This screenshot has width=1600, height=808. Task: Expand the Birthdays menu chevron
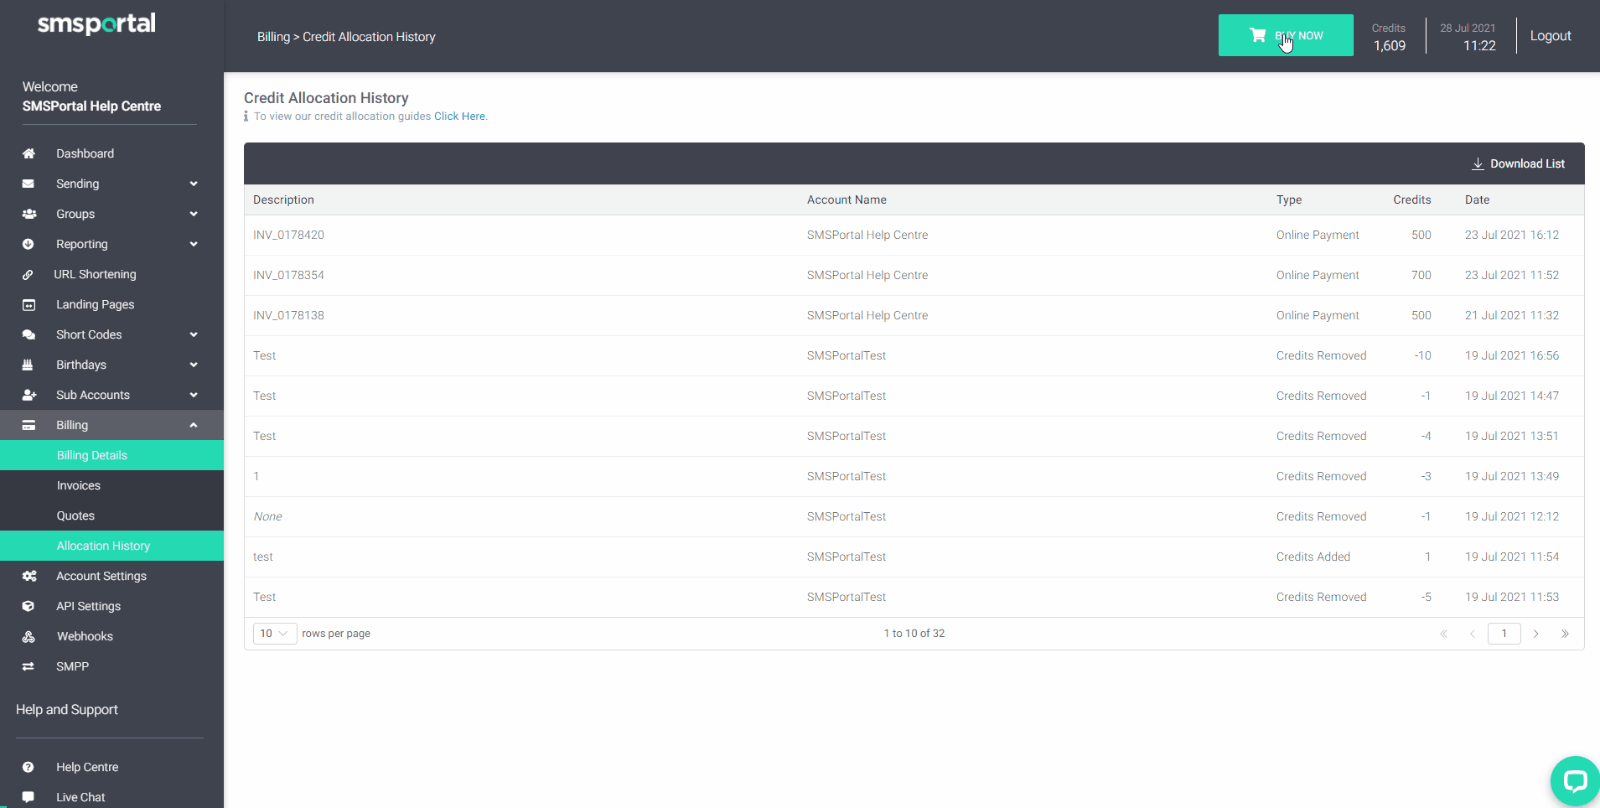(193, 365)
